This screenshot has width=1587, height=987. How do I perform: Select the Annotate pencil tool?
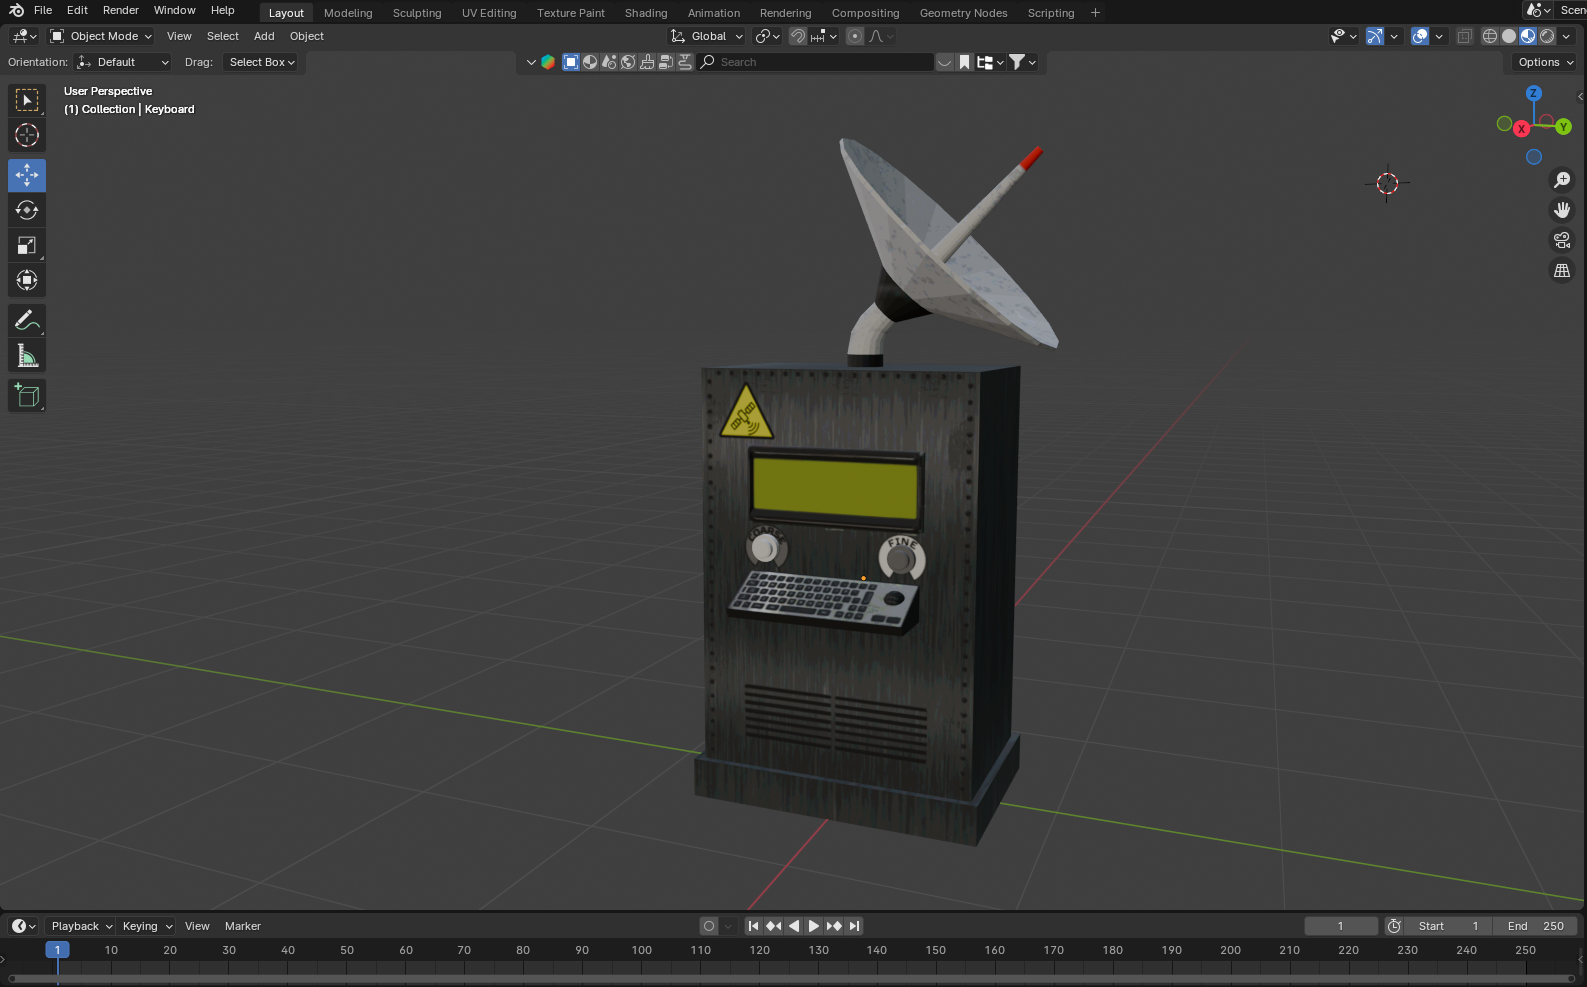27,320
